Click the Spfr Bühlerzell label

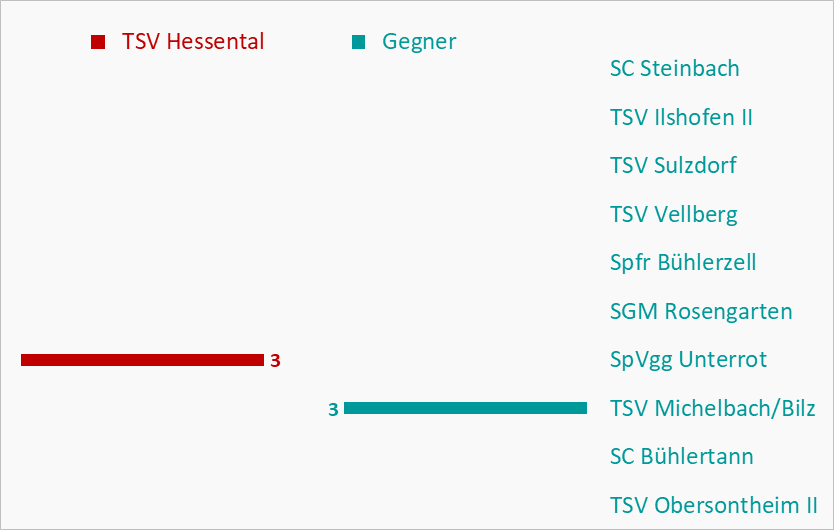click(683, 262)
